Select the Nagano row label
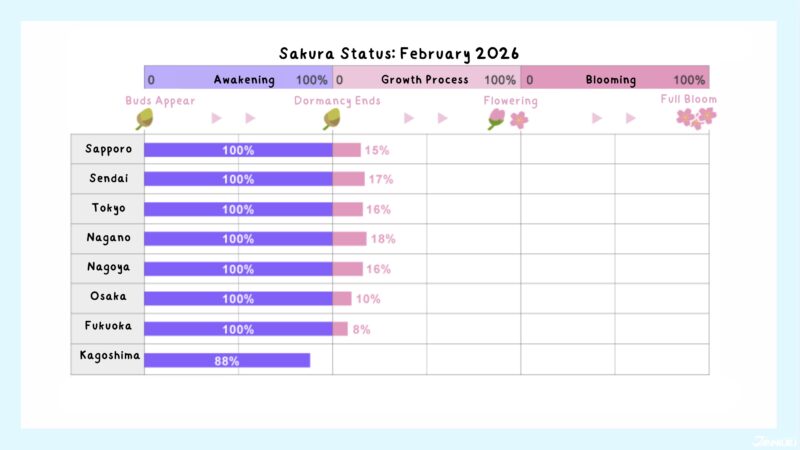This screenshot has height=450, width=800. point(108,239)
